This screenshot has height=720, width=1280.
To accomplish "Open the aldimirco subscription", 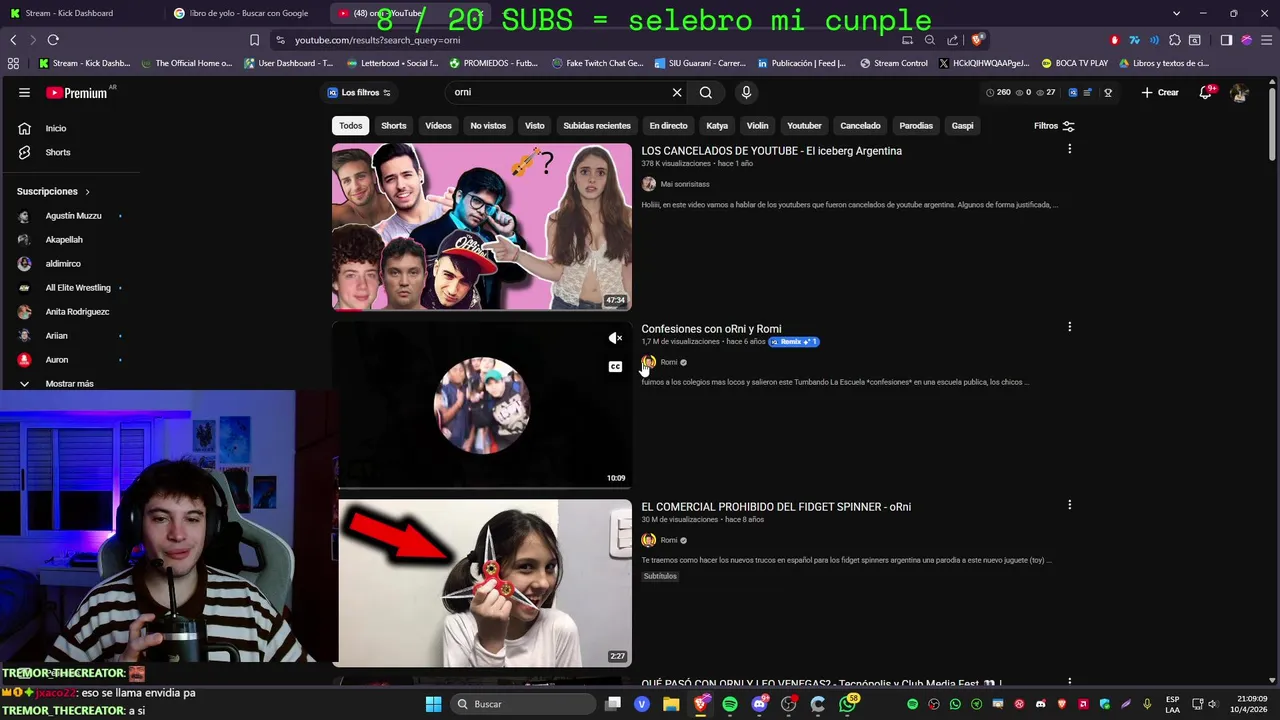I will (63, 264).
